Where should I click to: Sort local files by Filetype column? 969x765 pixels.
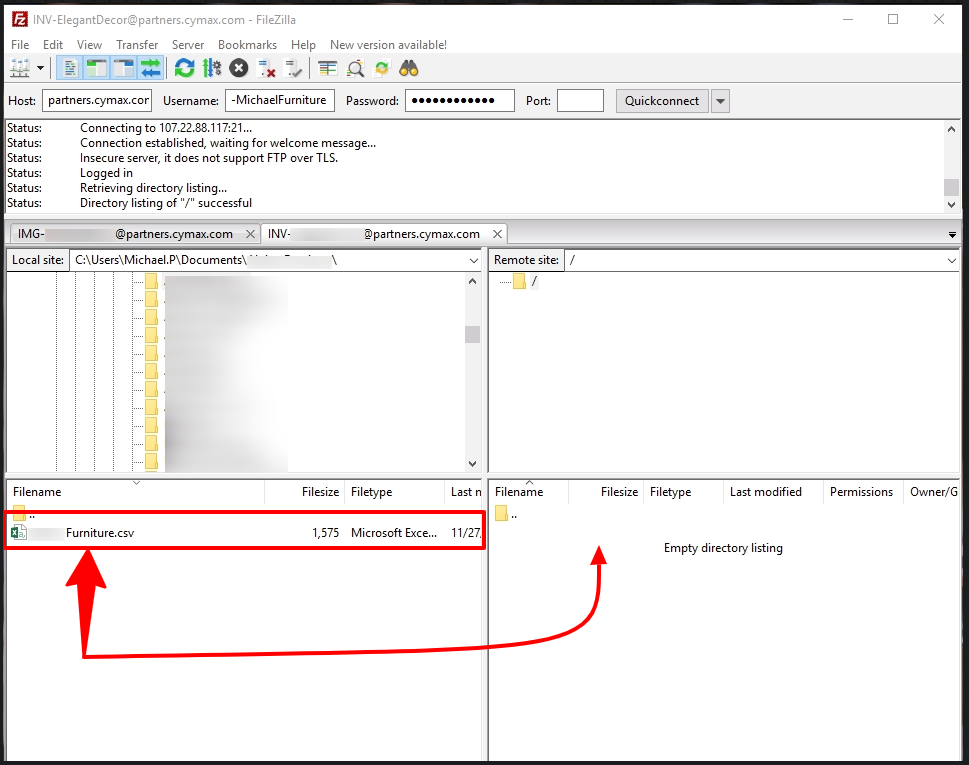[394, 492]
